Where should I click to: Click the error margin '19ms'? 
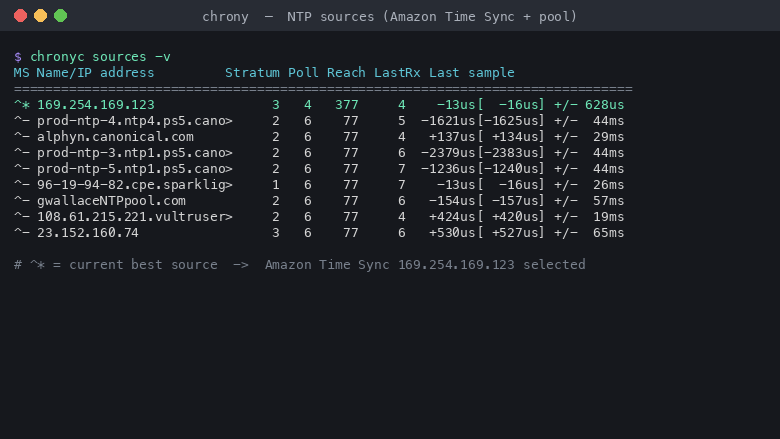pos(608,216)
